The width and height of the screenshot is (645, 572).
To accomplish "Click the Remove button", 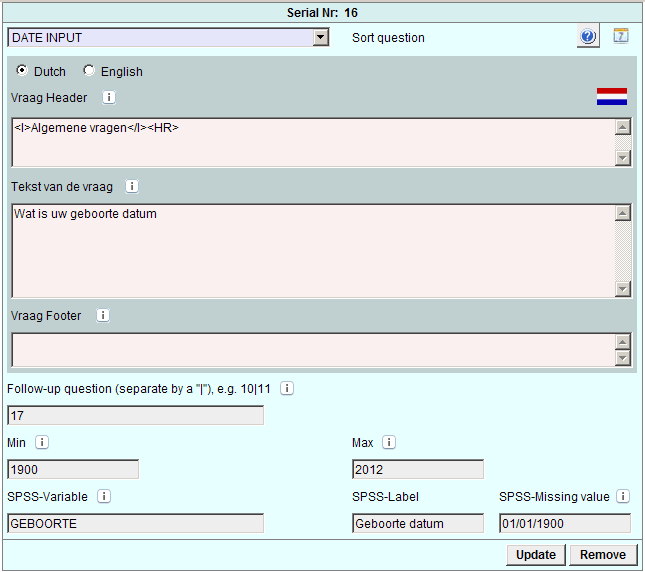I will (603, 555).
